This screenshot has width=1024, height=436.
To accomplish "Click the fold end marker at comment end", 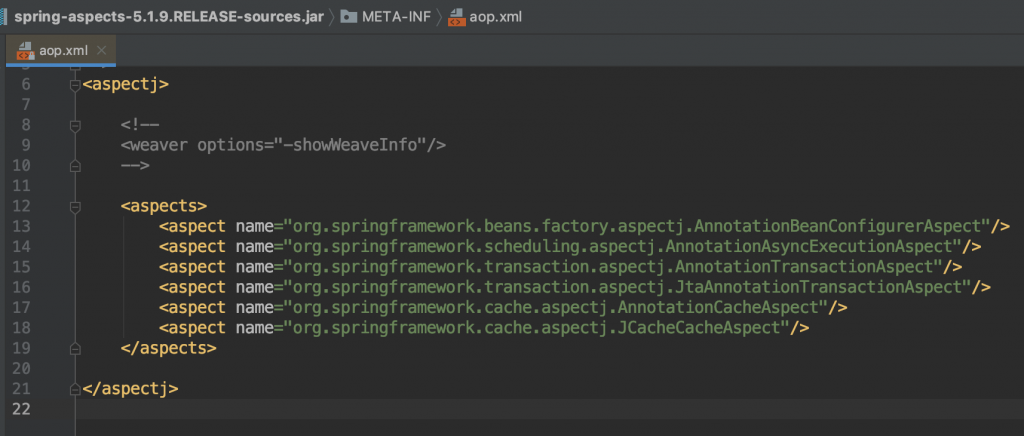I will 74,166.
